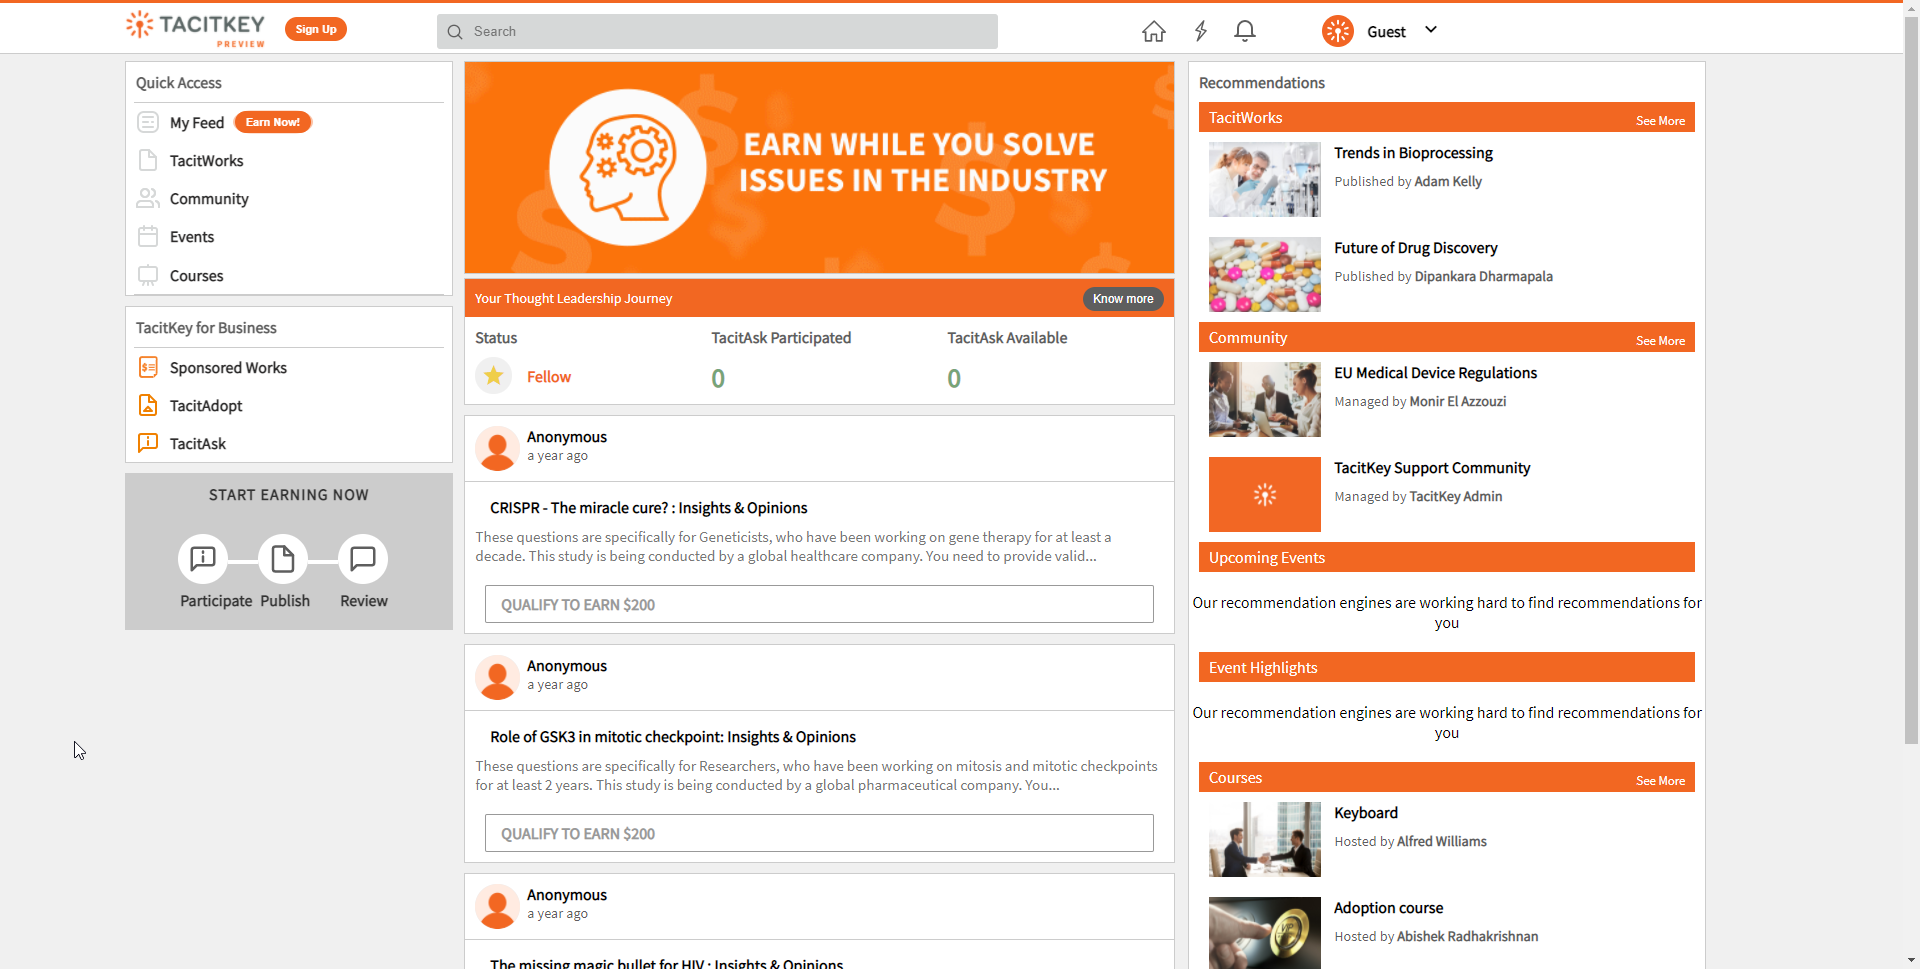1920x969 pixels.
Task: Click the Sponsored Works icon
Action: click(x=148, y=367)
